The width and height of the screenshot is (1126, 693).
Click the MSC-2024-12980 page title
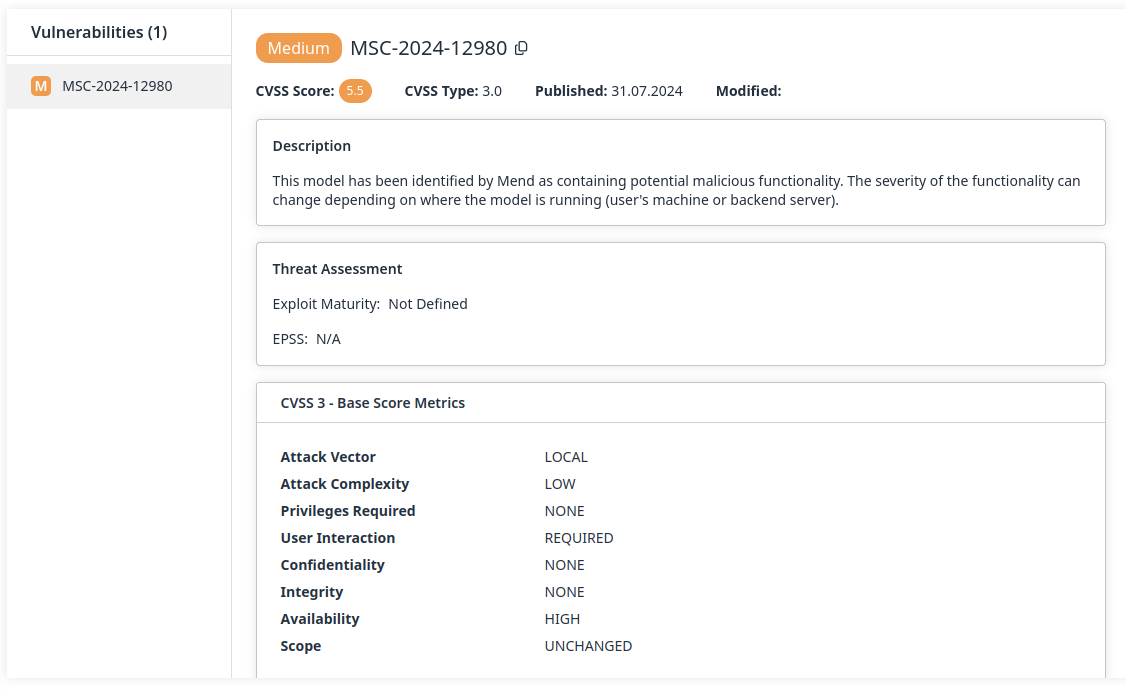[428, 48]
